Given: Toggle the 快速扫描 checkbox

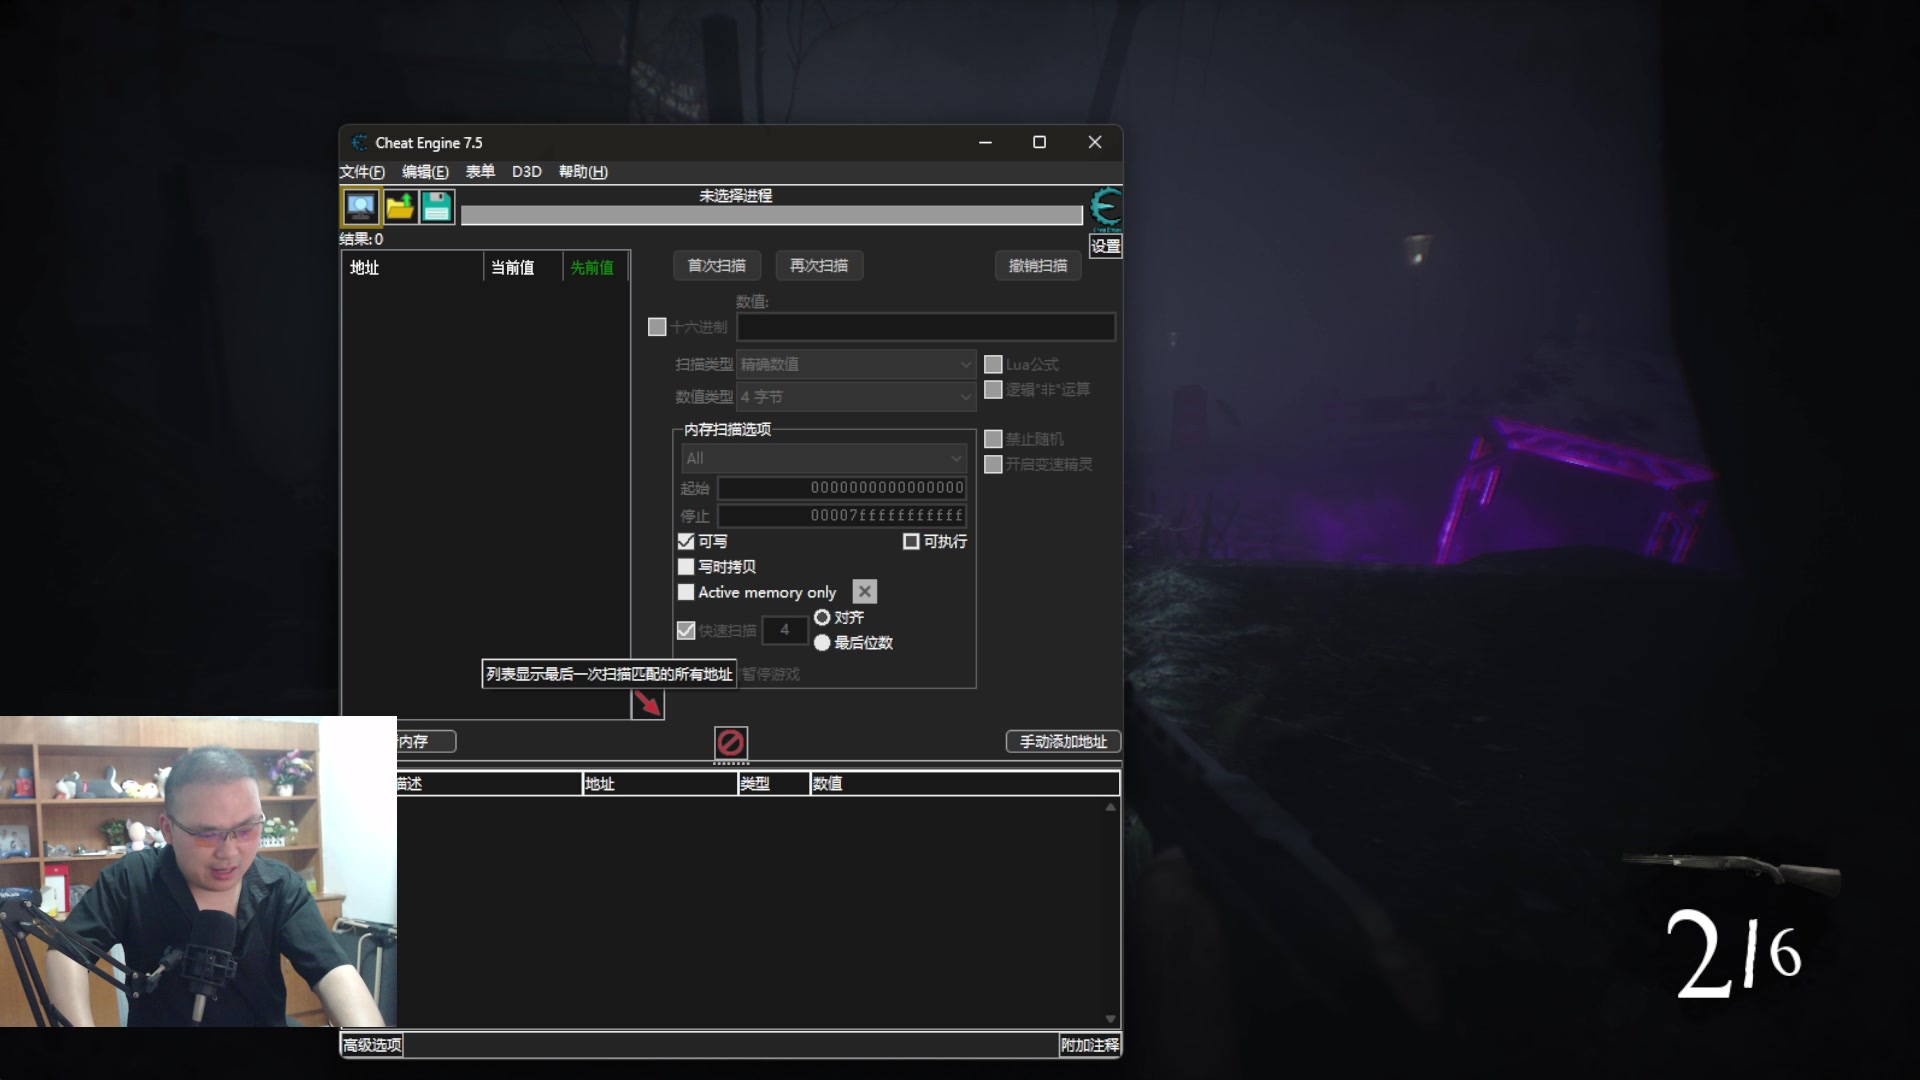Looking at the screenshot, I should tap(686, 631).
